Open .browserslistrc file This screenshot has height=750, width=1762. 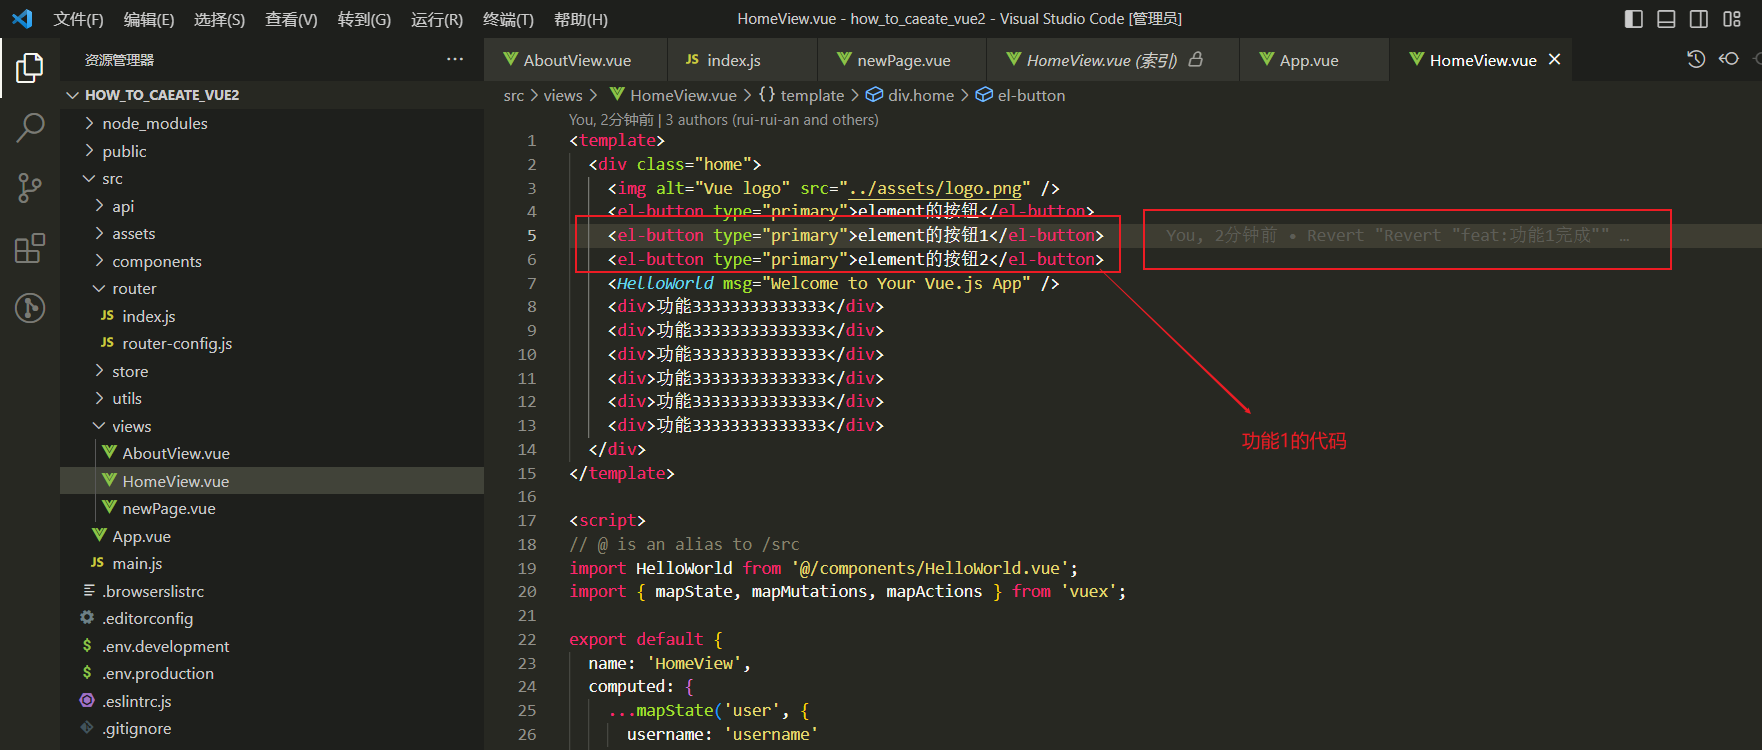[x=272, y=591]
